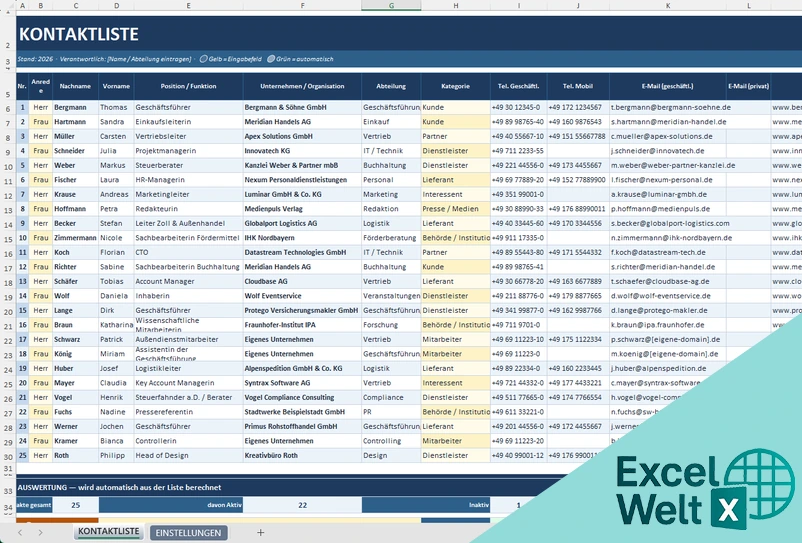Click the Vorname column heading
This screenshot has width=802, height=543.
pos(116,86)
